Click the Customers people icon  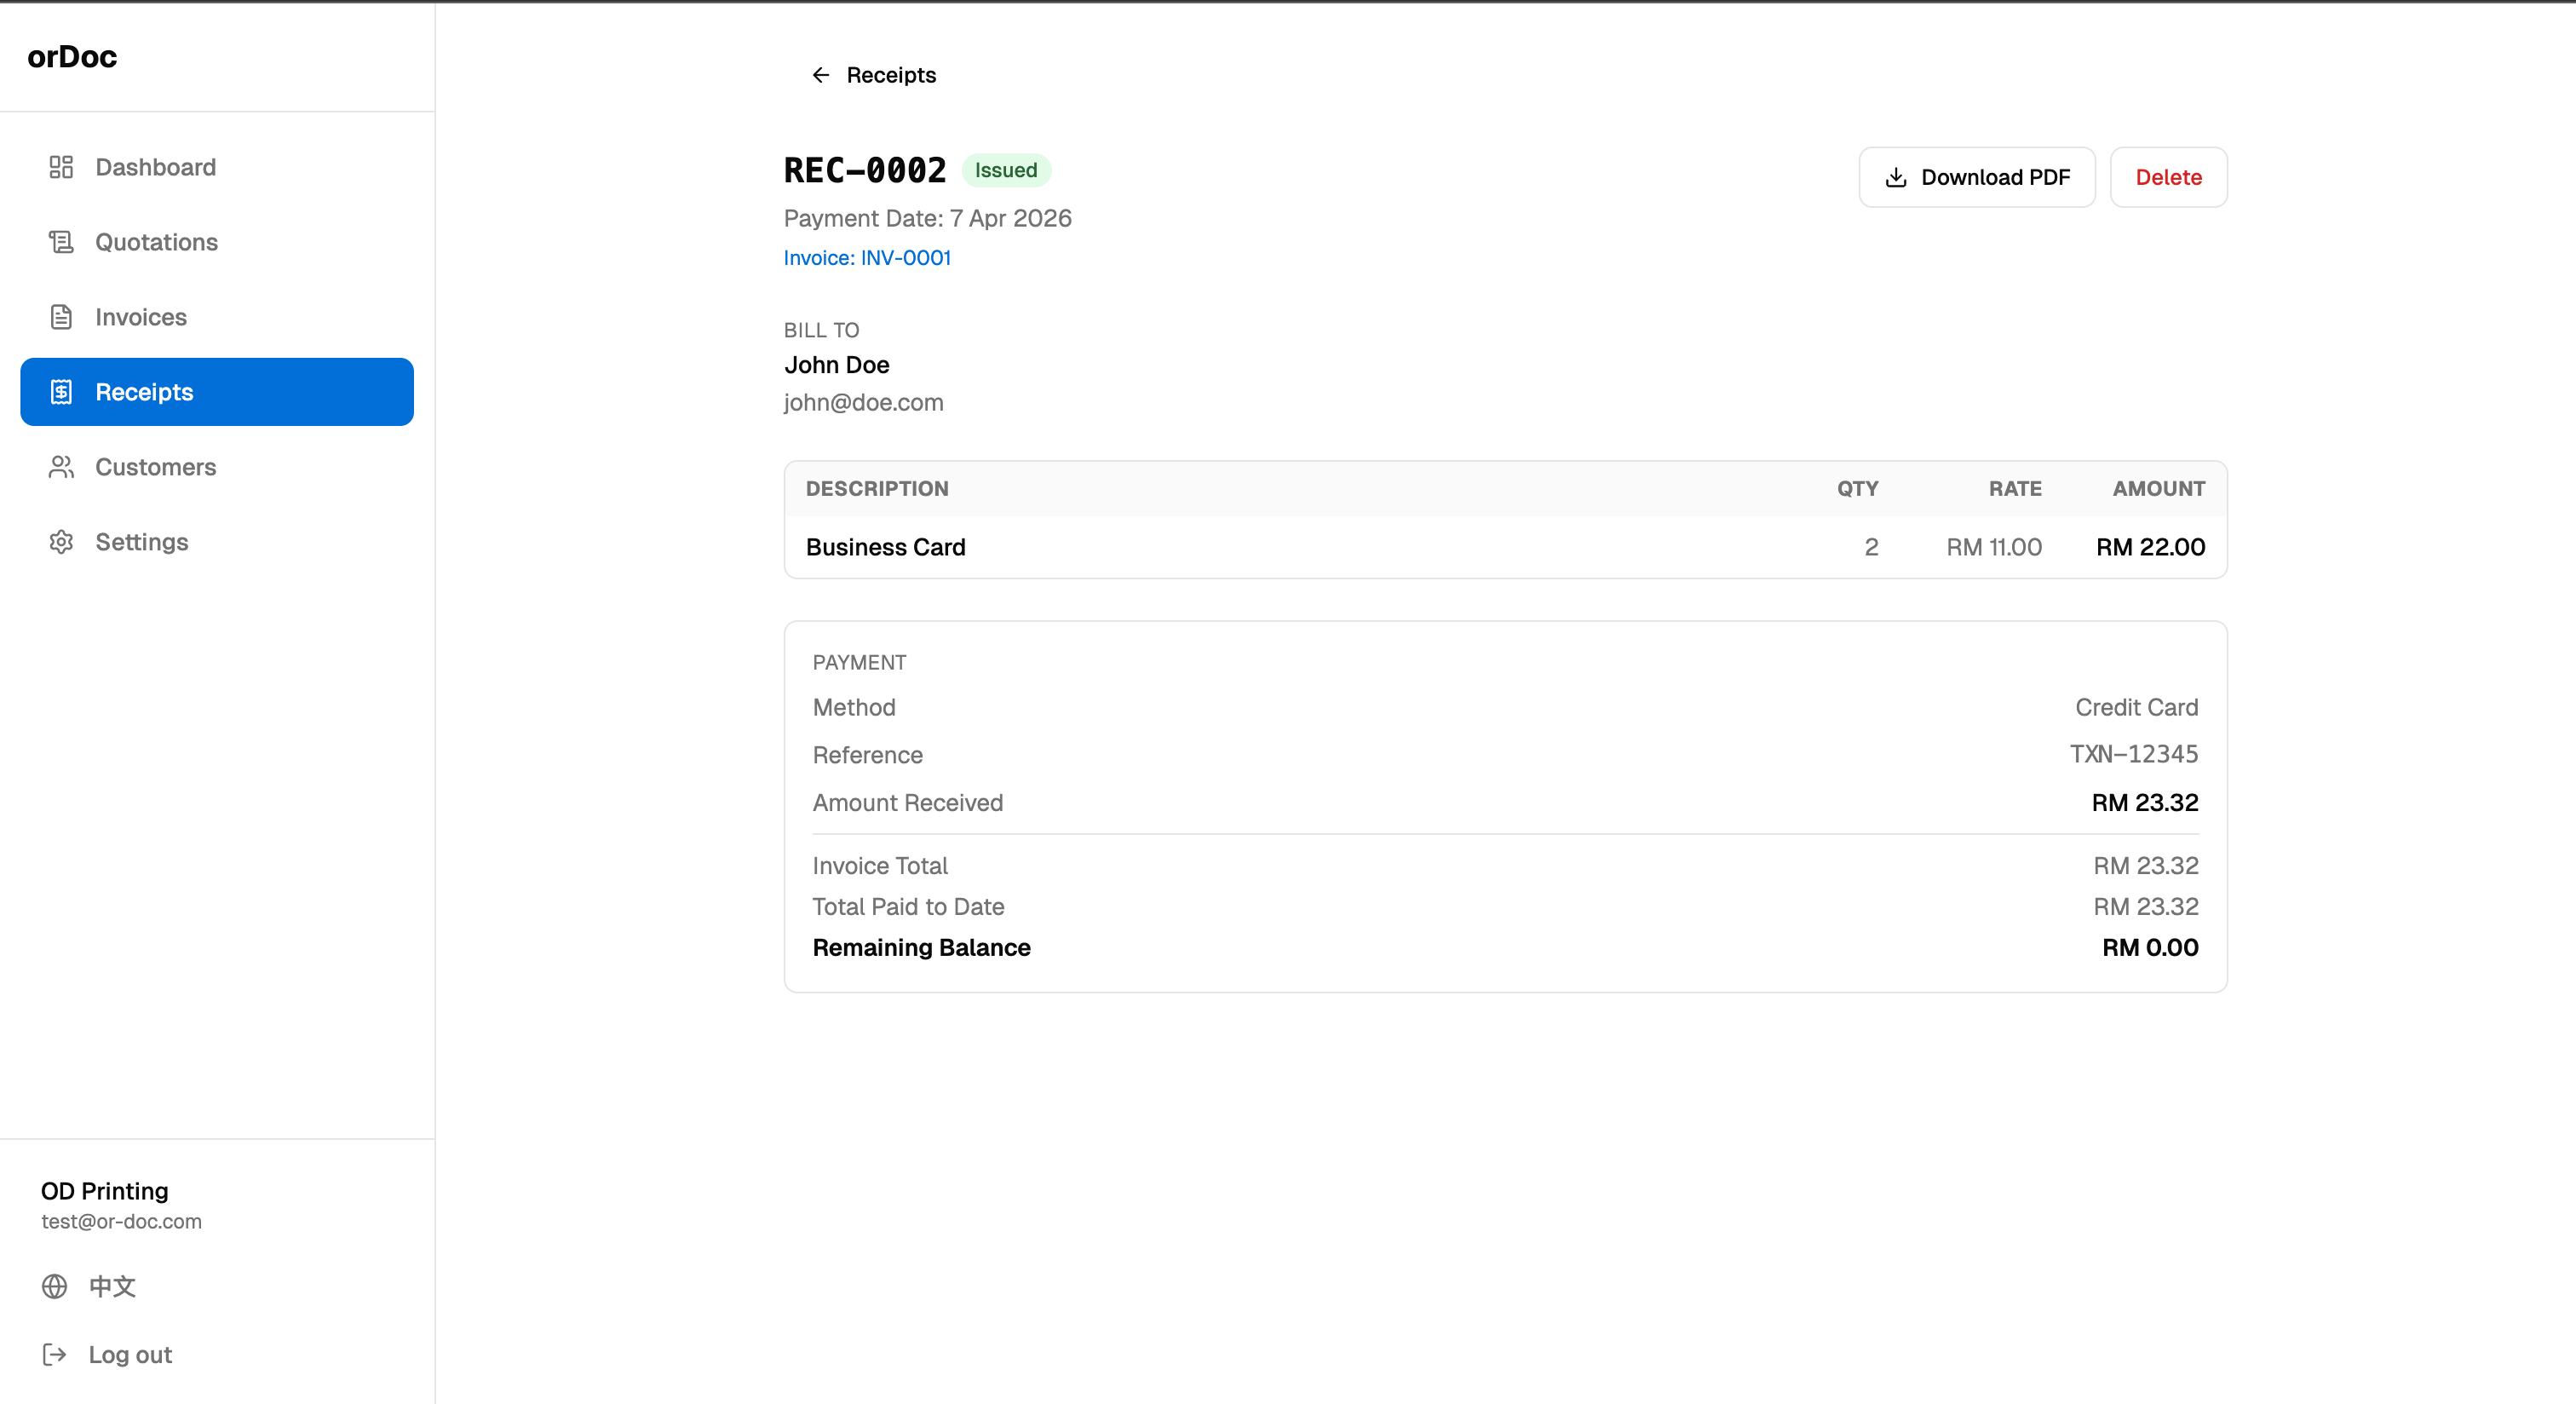(61, 467)
